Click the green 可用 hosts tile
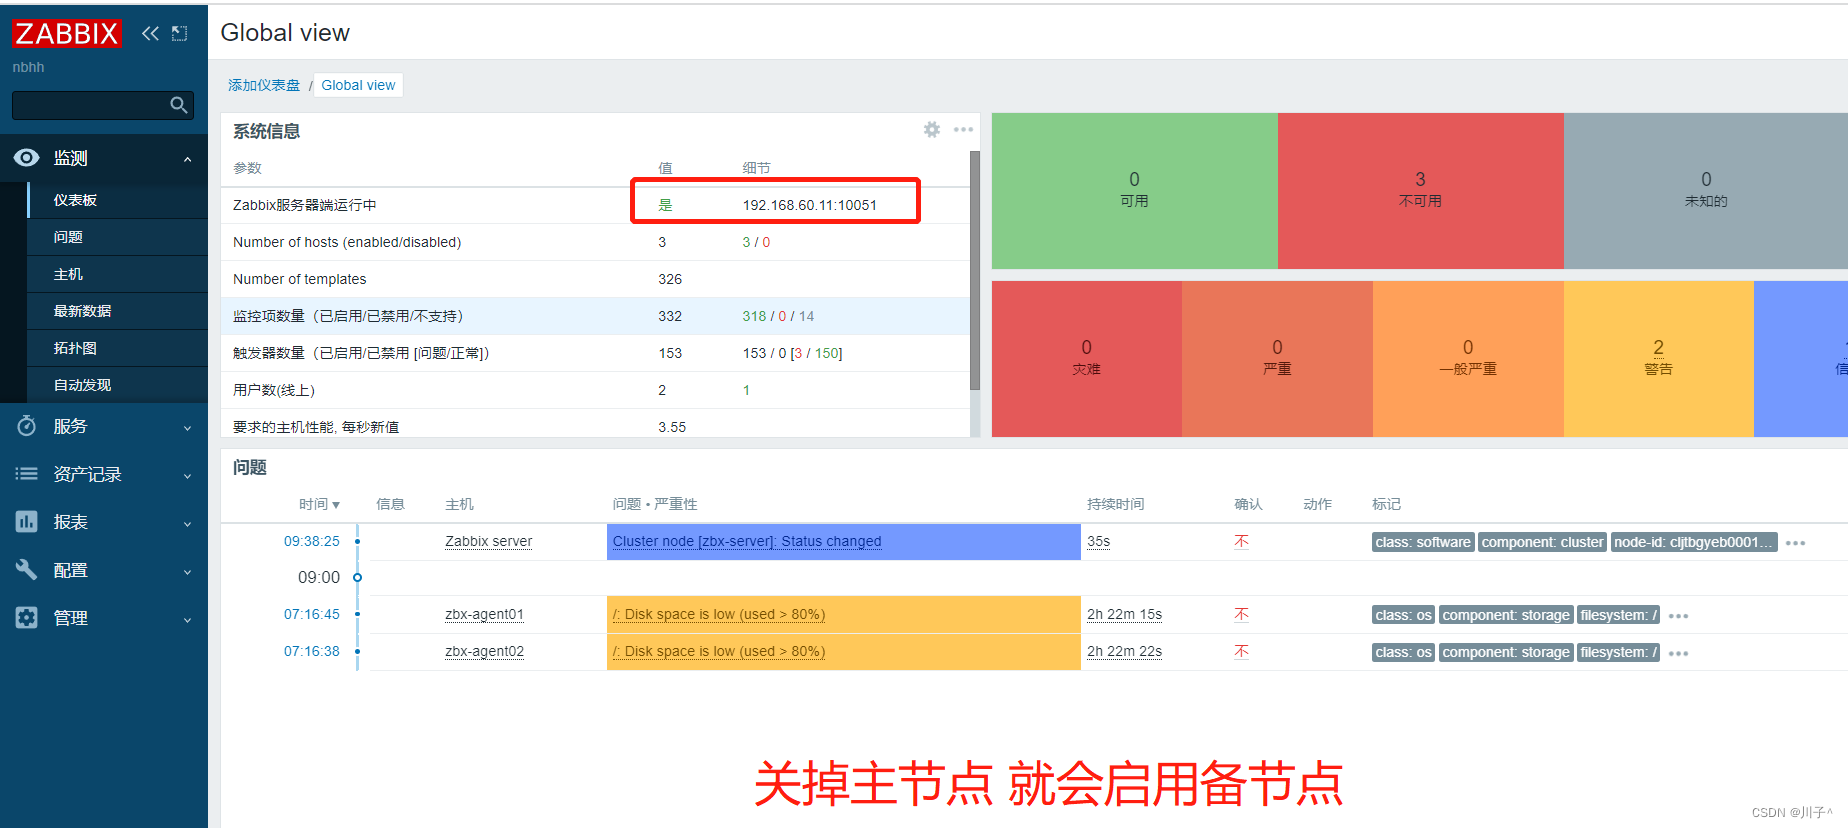 coord(1134,190)
